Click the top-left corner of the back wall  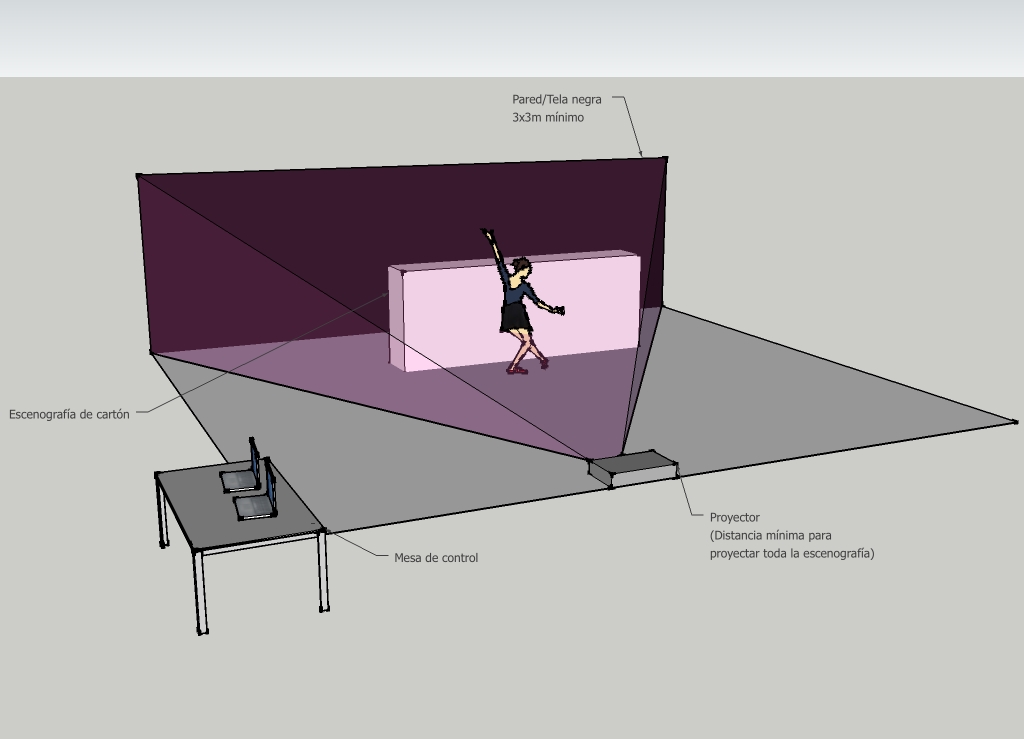coord(139,176)
